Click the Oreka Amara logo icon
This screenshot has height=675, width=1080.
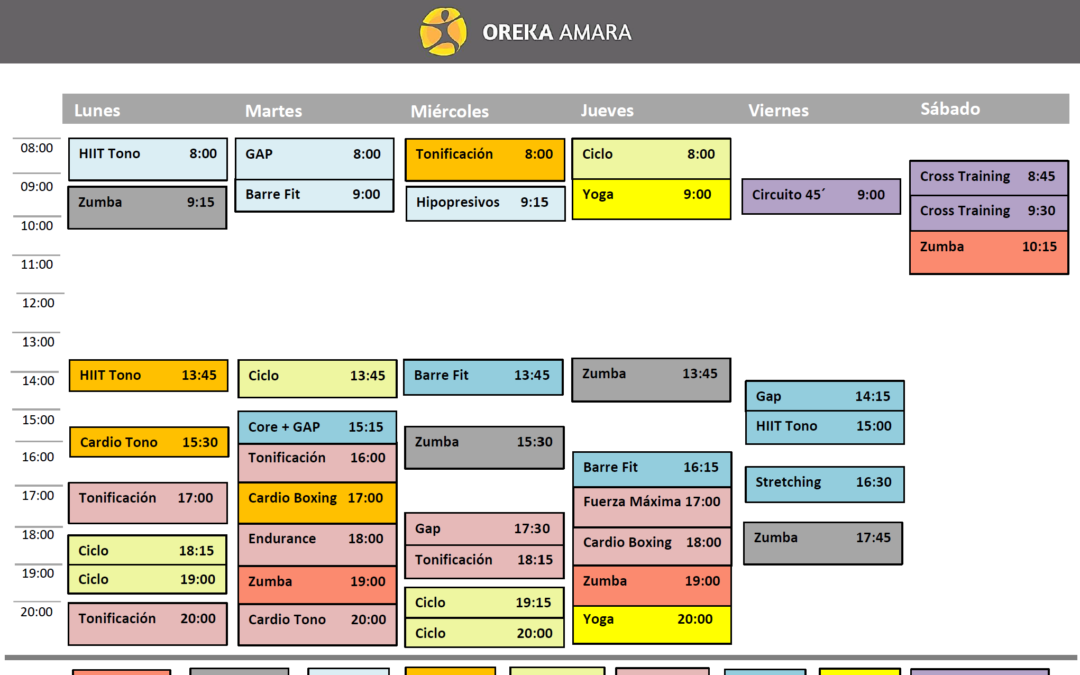pos(443,32)
